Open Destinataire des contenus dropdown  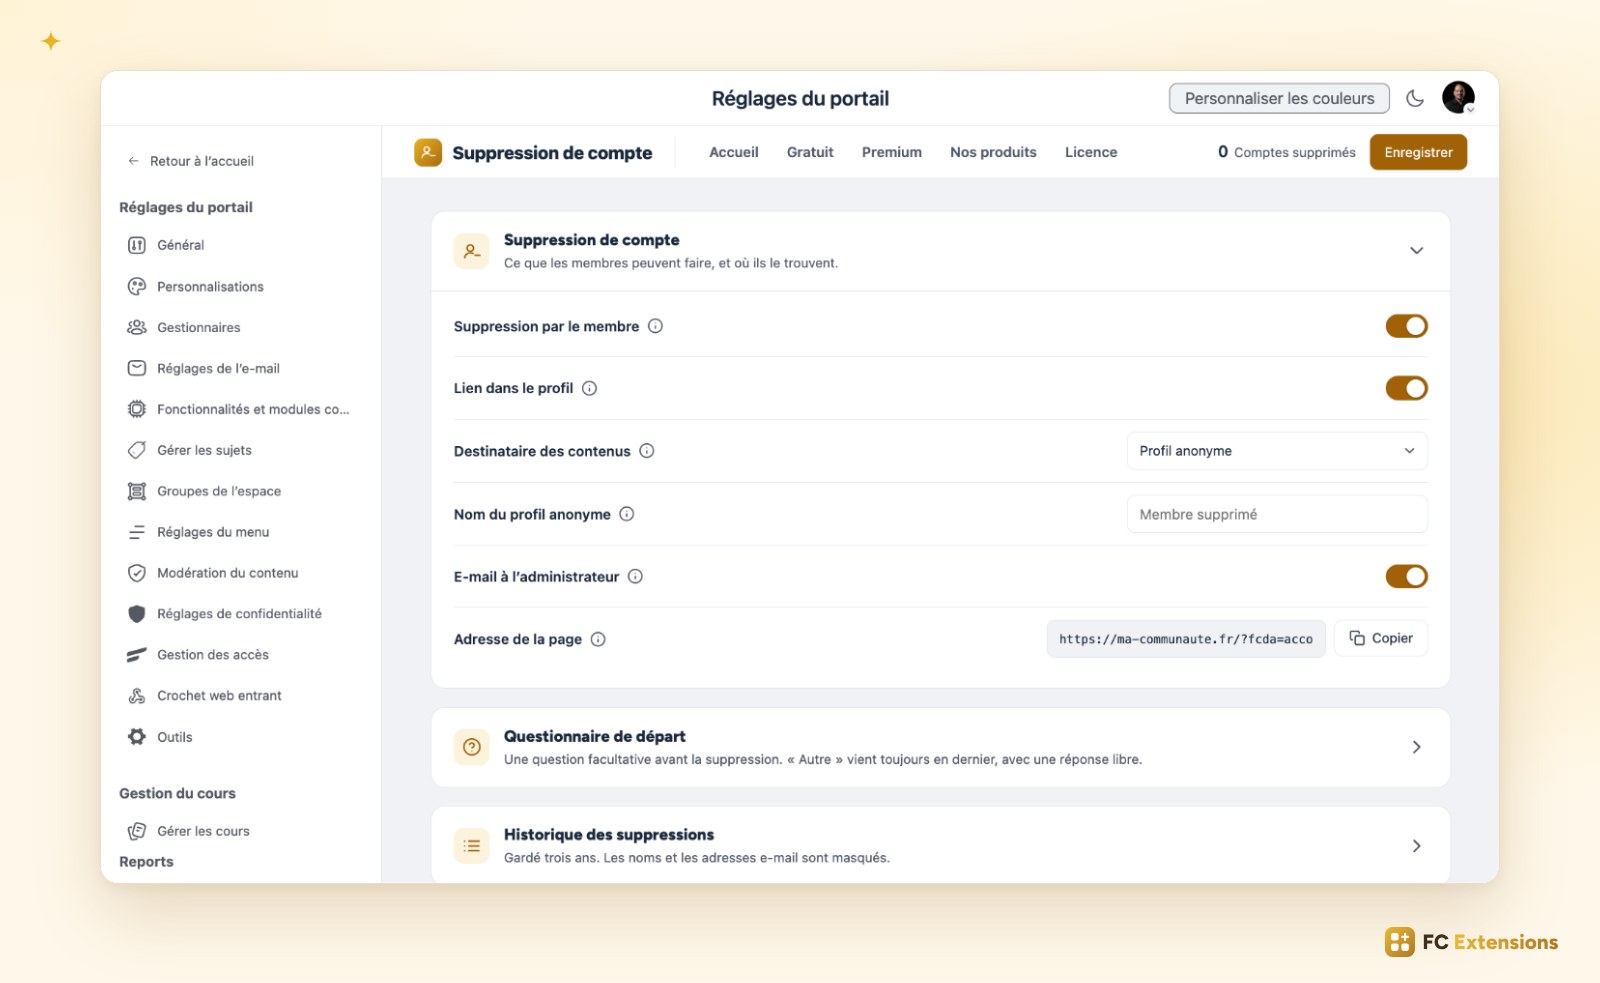(1277, 451)
